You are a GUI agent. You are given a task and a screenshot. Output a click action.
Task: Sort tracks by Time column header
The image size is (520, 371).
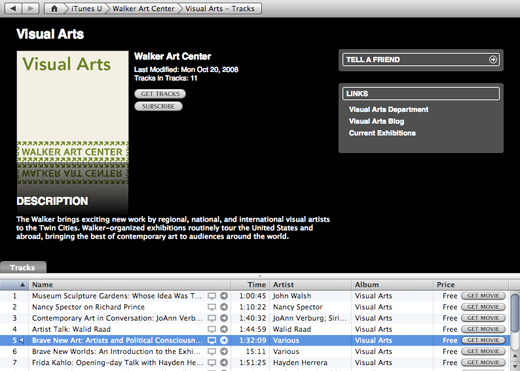[x=250, y=285]
